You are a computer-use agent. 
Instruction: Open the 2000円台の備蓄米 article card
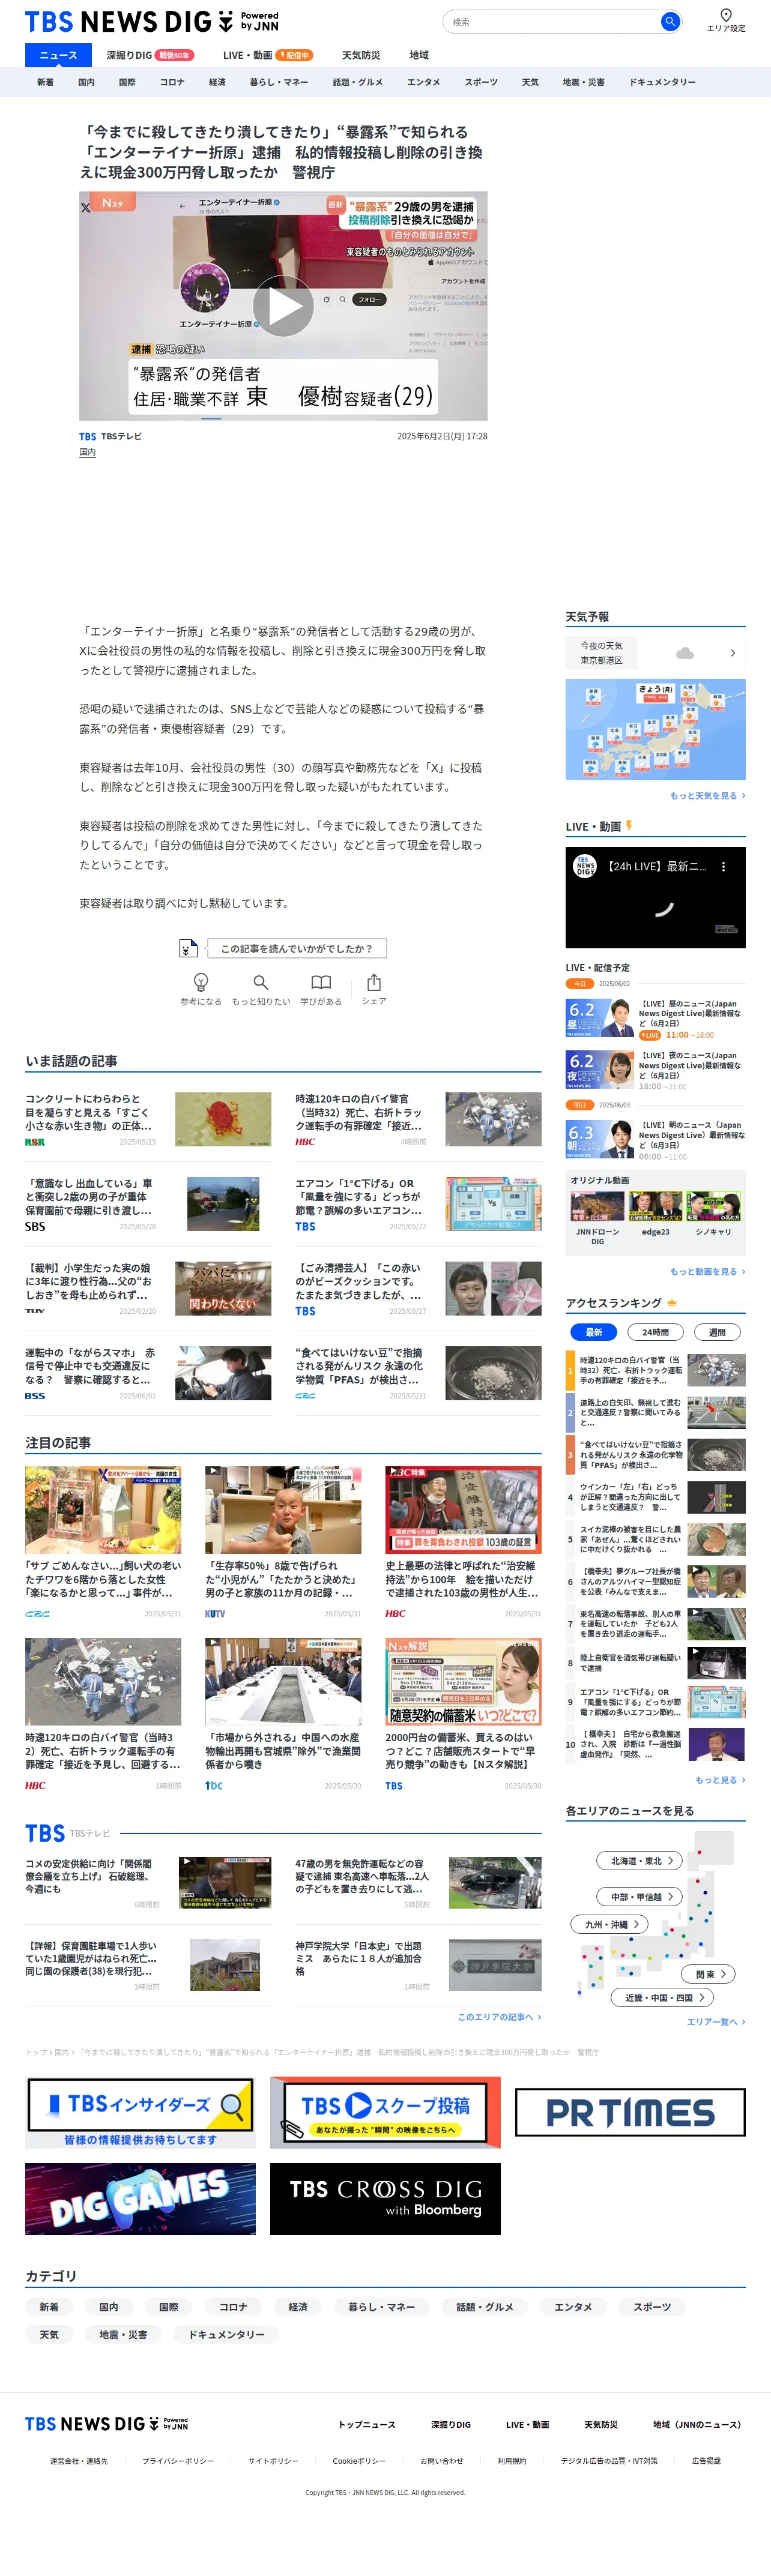pyautogui.click(x=463, y=1715)
